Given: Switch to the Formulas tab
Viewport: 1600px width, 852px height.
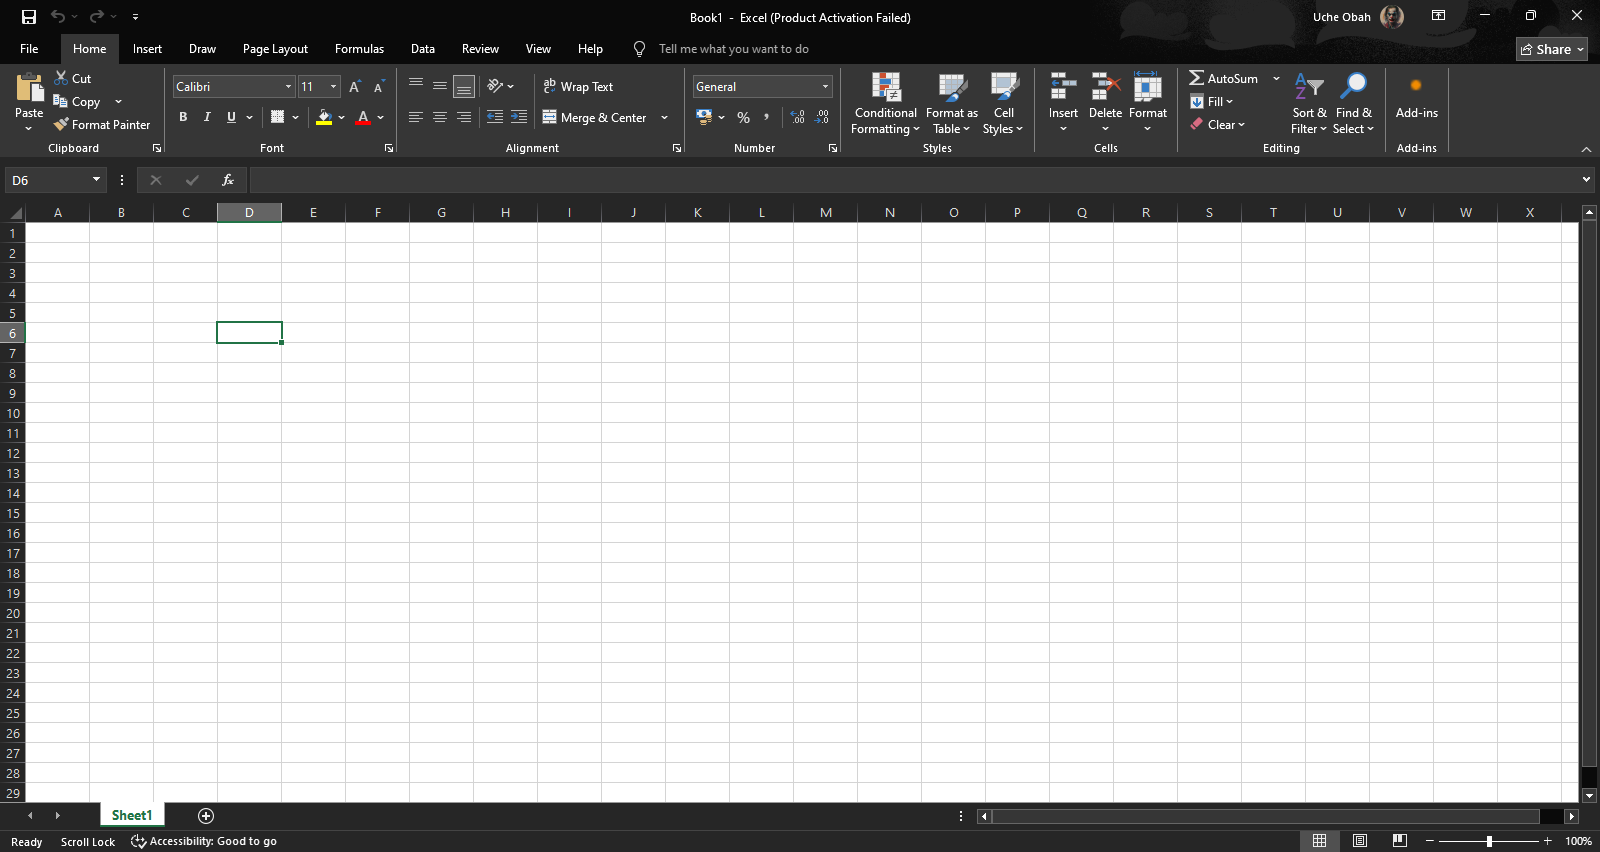Looking at the screenshot, I should coord(359,49).
